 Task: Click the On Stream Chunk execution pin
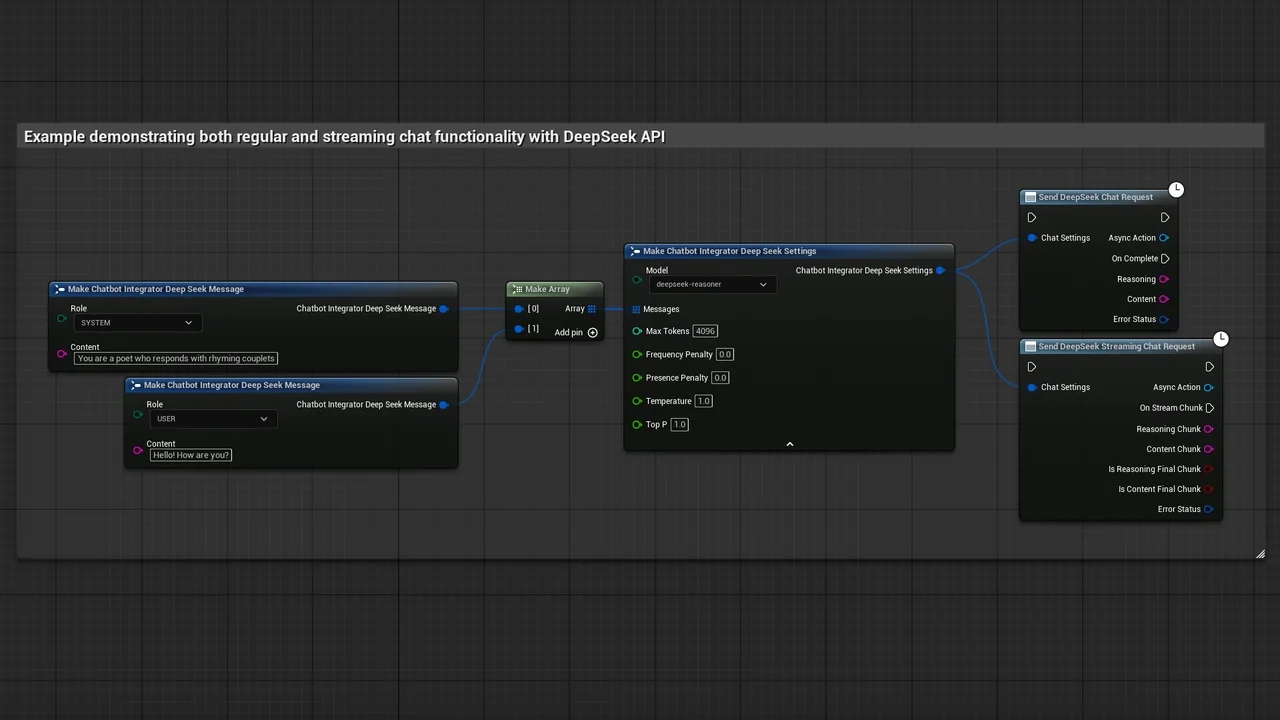coord(1210,408)
